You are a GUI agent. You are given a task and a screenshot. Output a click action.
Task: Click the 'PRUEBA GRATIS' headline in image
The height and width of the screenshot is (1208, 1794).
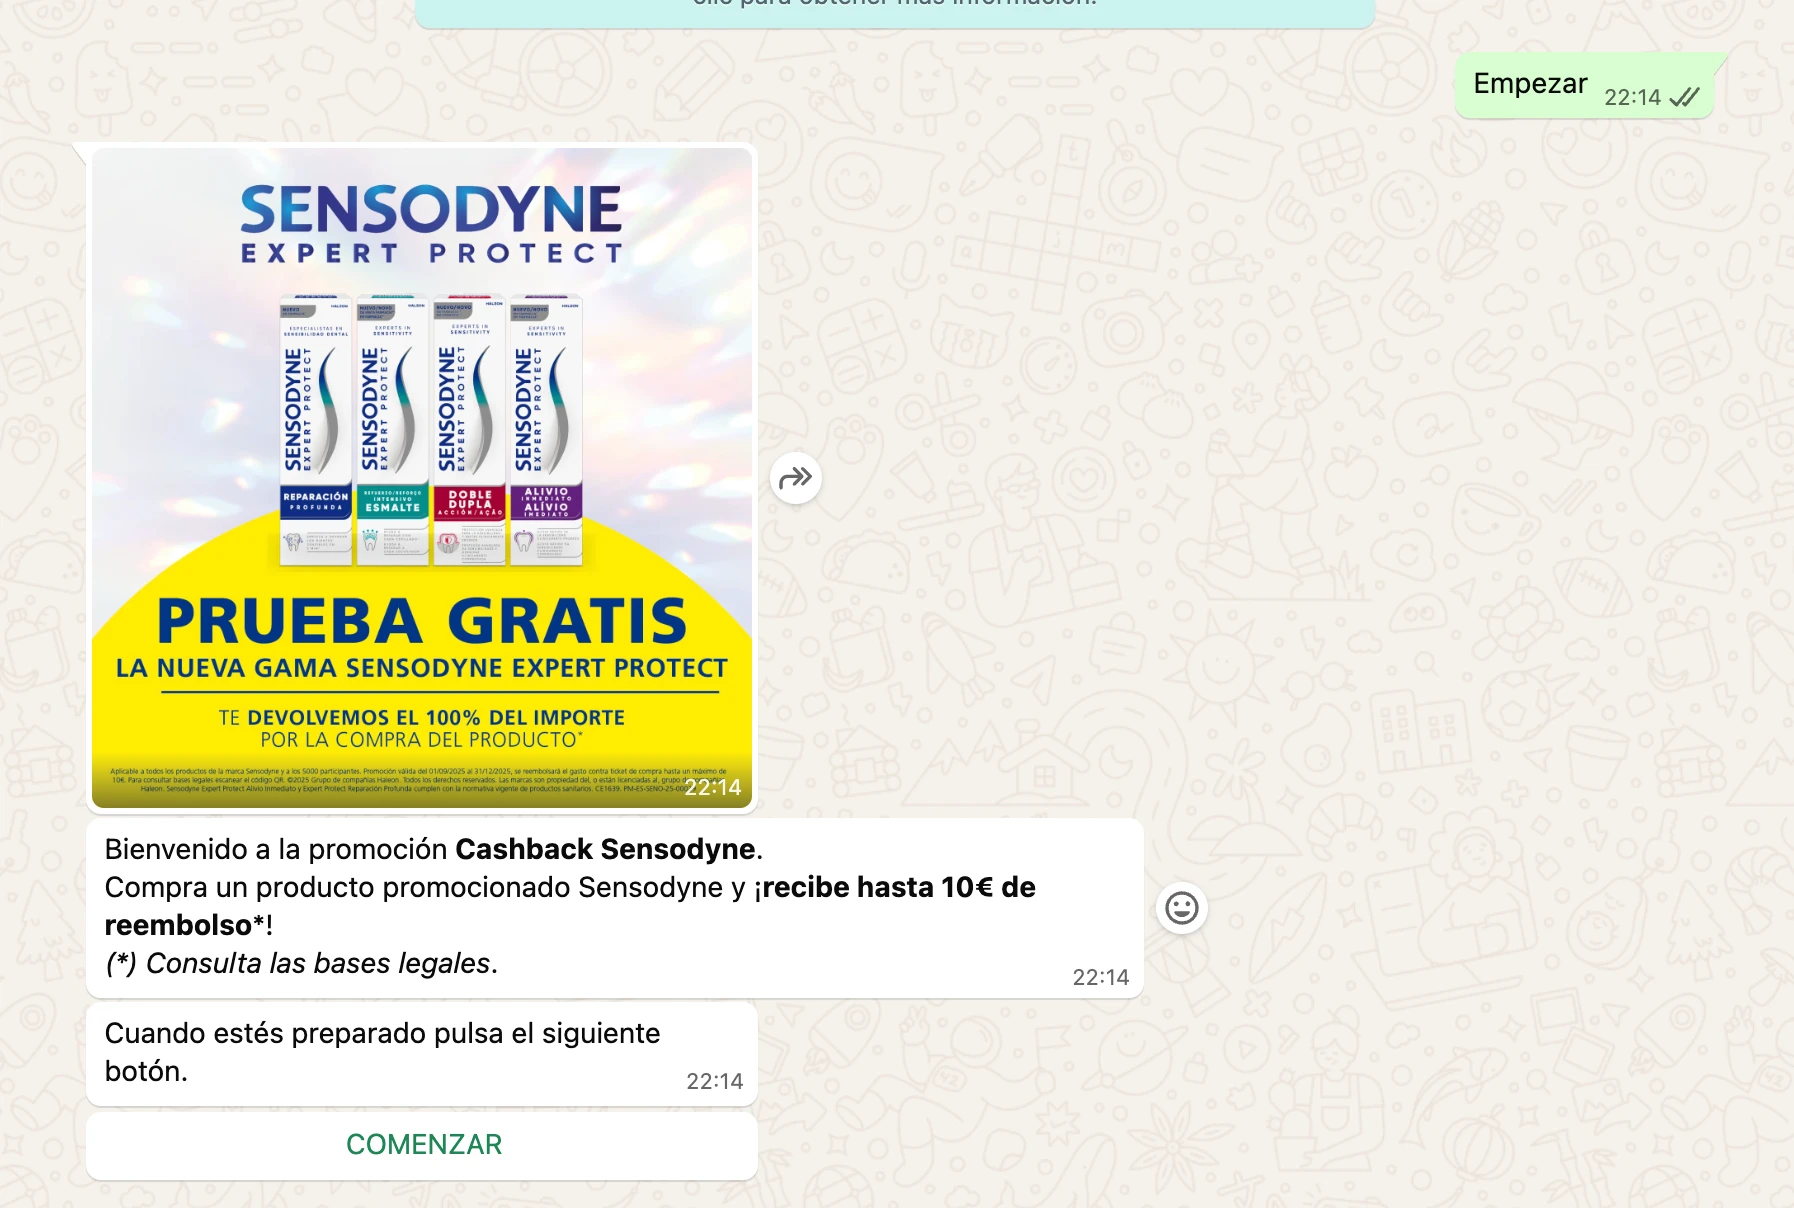pyautogui.click(x=421, y=622)
